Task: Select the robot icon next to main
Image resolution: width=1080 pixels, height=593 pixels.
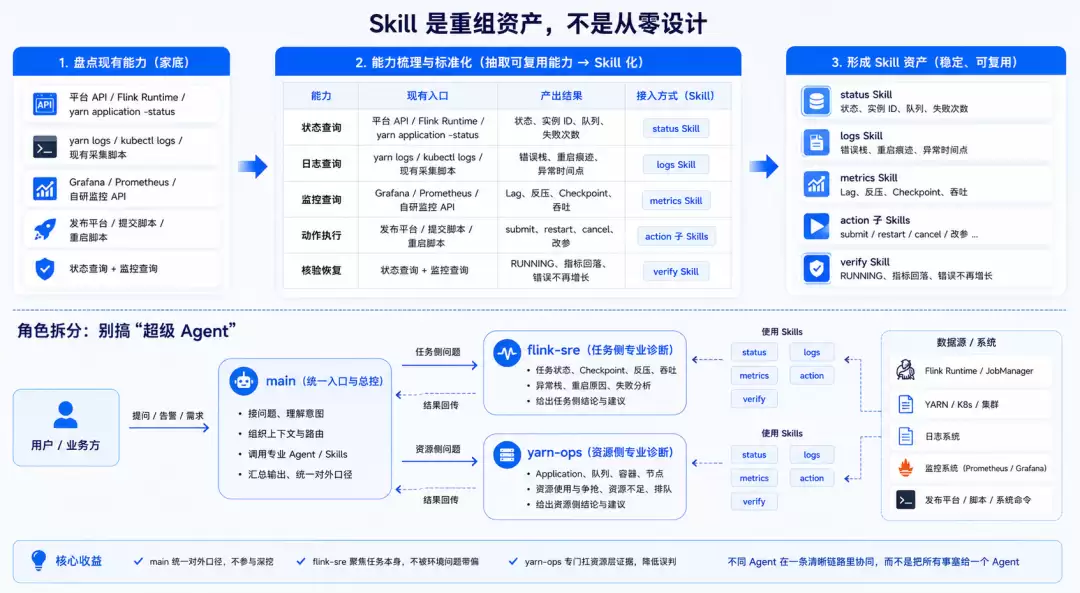Action: coord(243,381)
